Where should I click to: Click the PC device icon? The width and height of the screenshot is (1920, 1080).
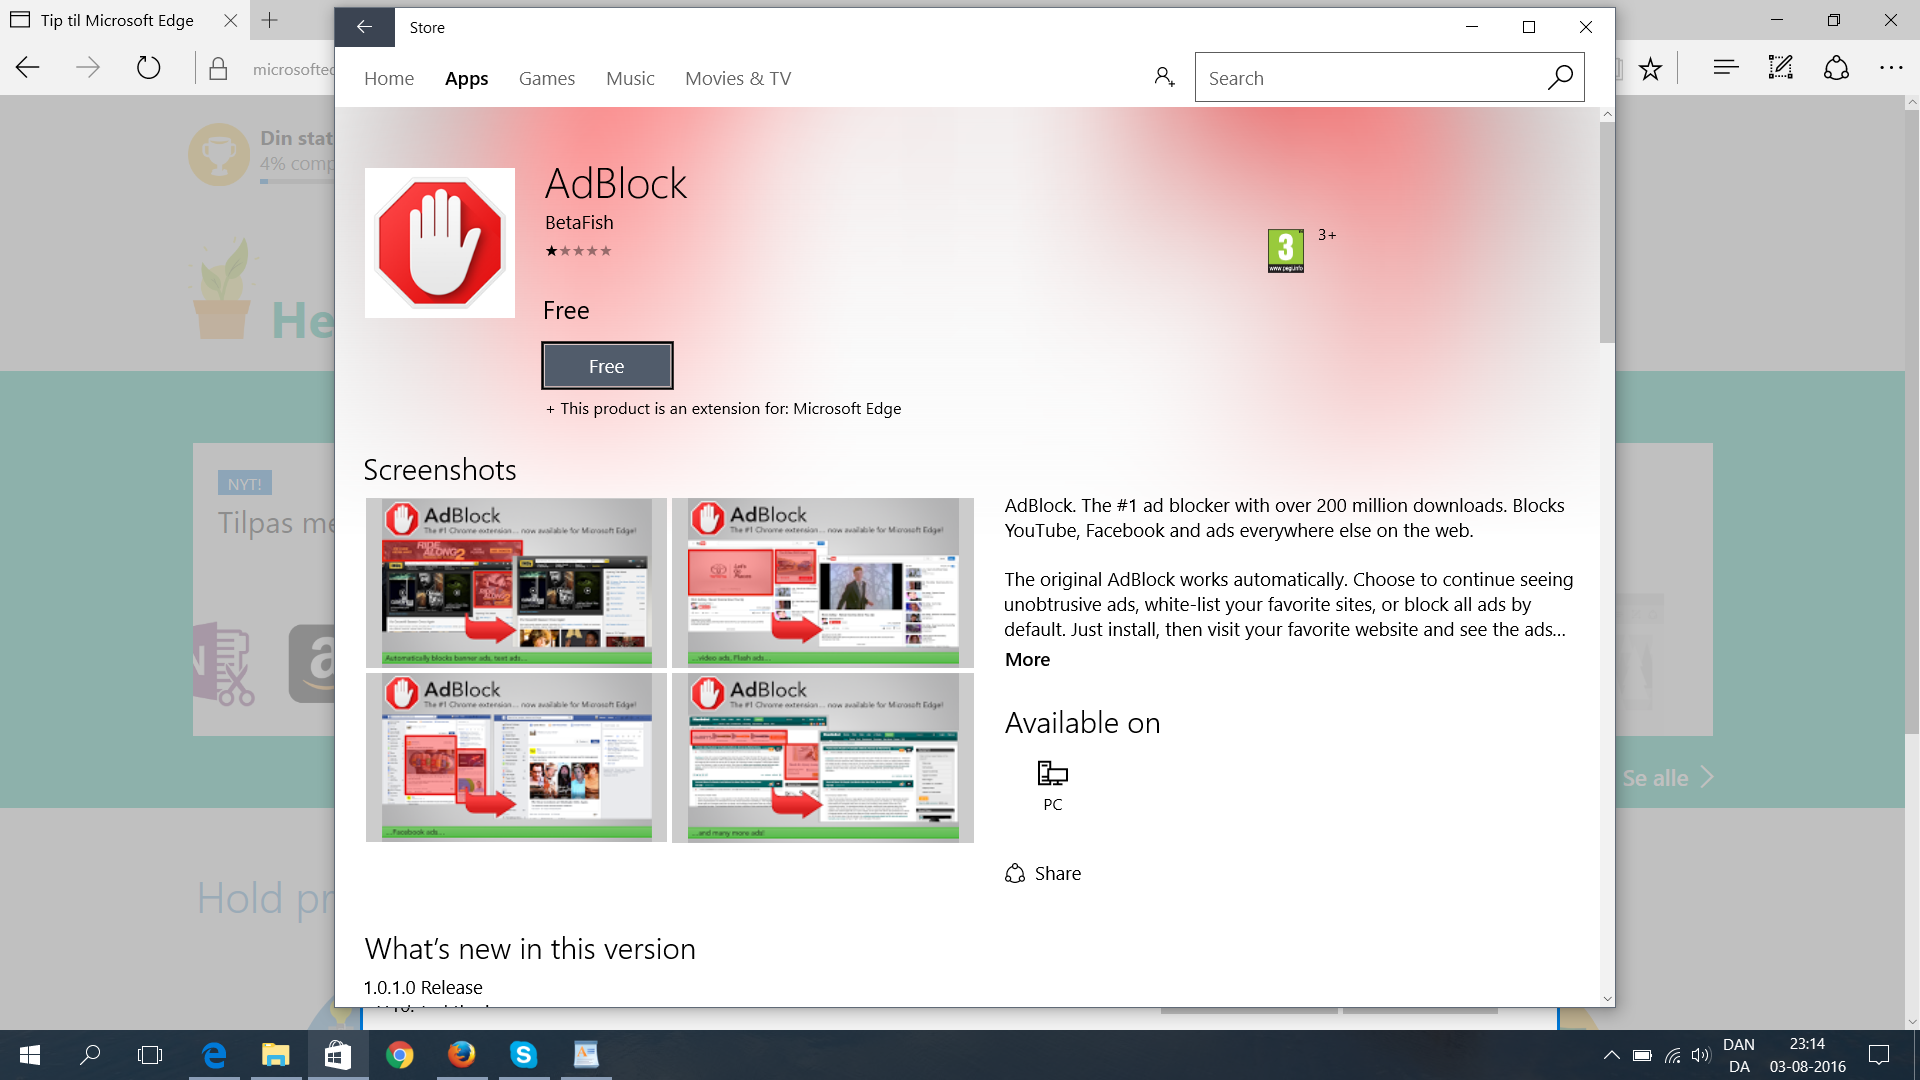[1052, 773]
